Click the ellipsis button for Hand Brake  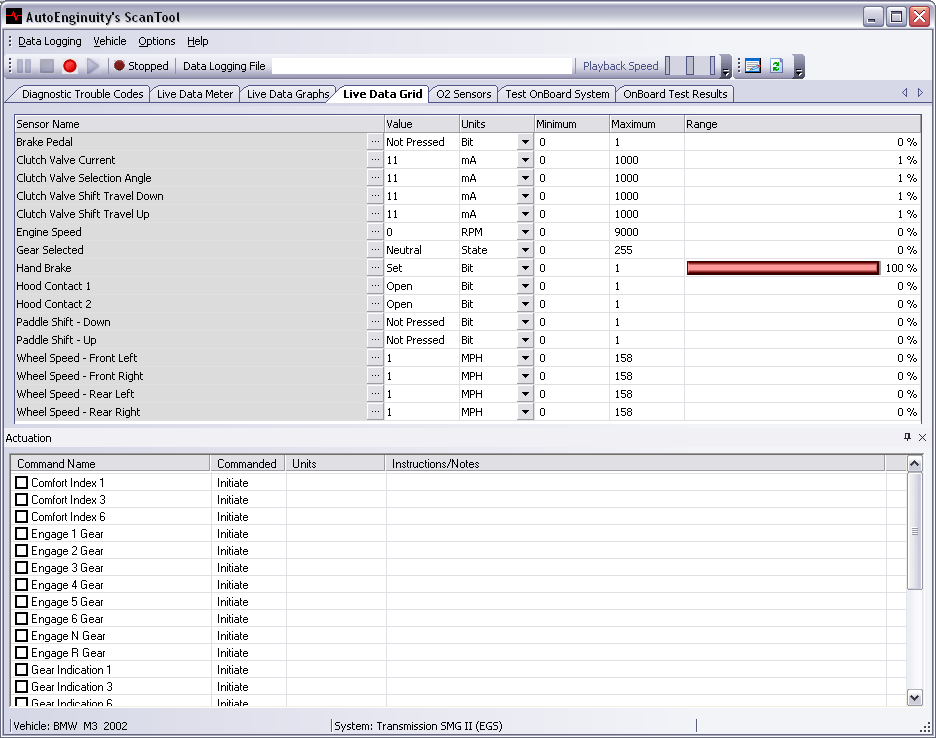375,267
